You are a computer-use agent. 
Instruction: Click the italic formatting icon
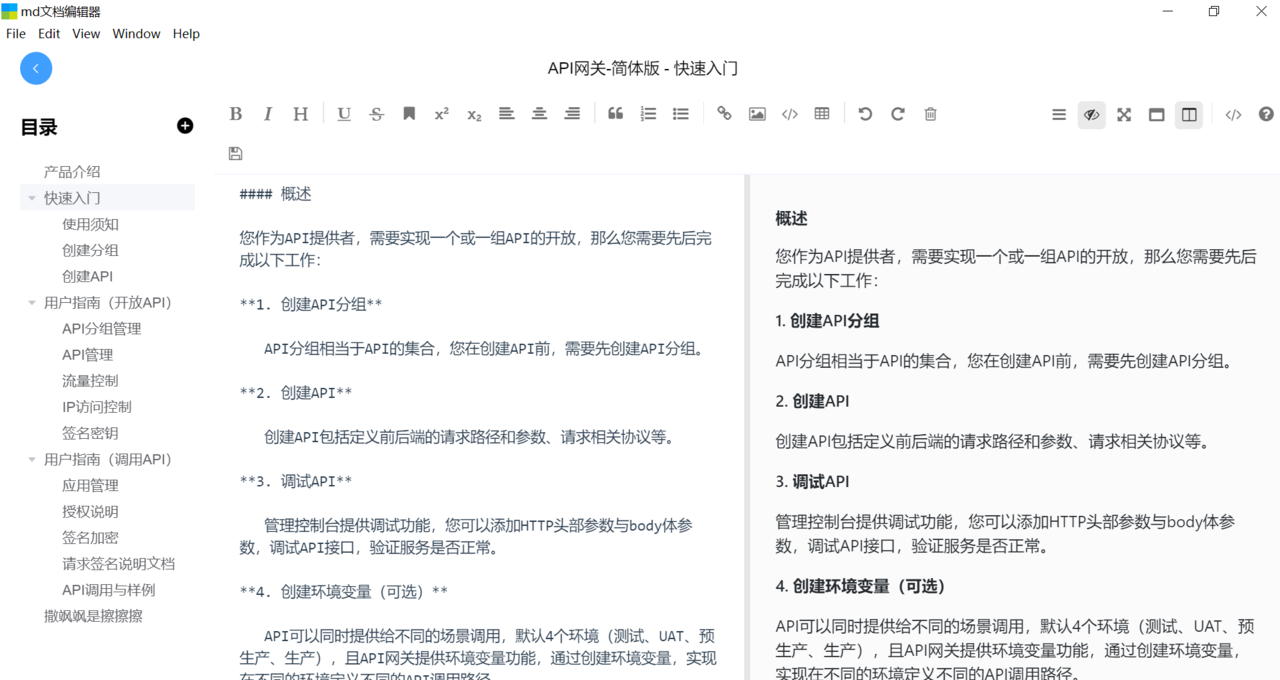(x=268, y=114)
